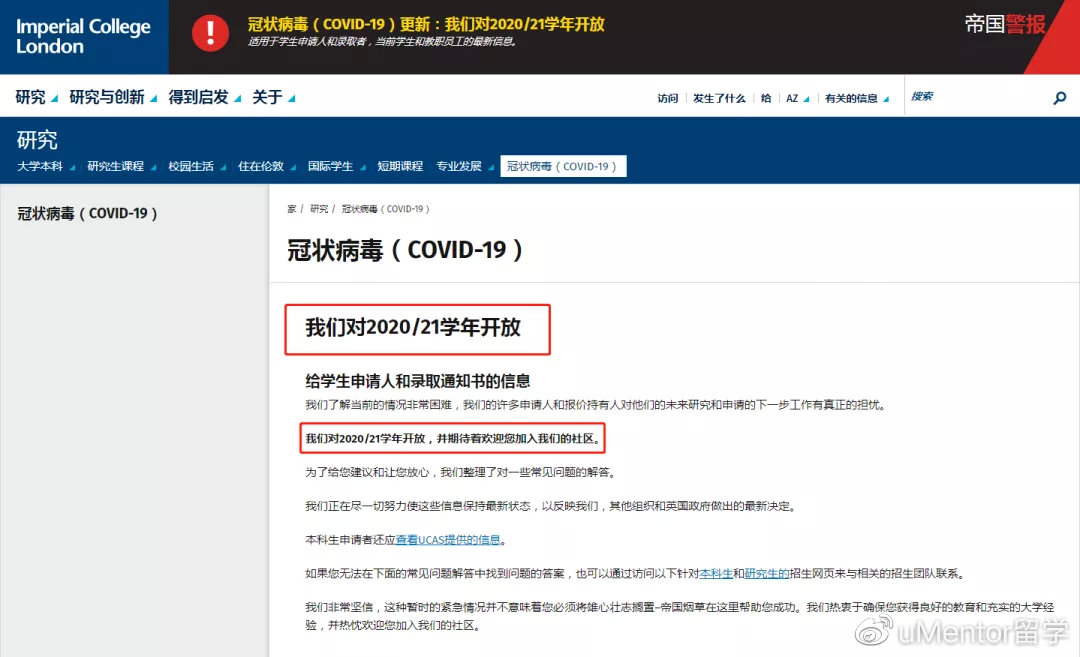Viewport: 1080px width, 657px height.
Task: Open the 专业发展 submenu
Action: [x=465, y=167]
